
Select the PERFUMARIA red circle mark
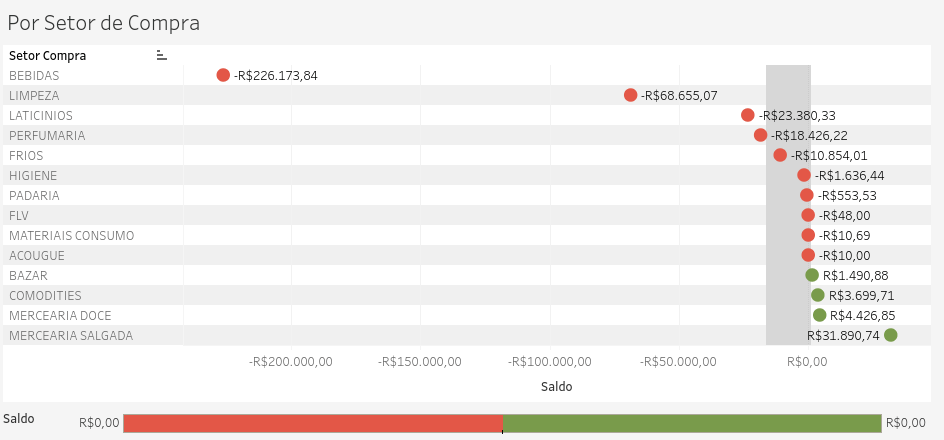(x=760, y=135)
